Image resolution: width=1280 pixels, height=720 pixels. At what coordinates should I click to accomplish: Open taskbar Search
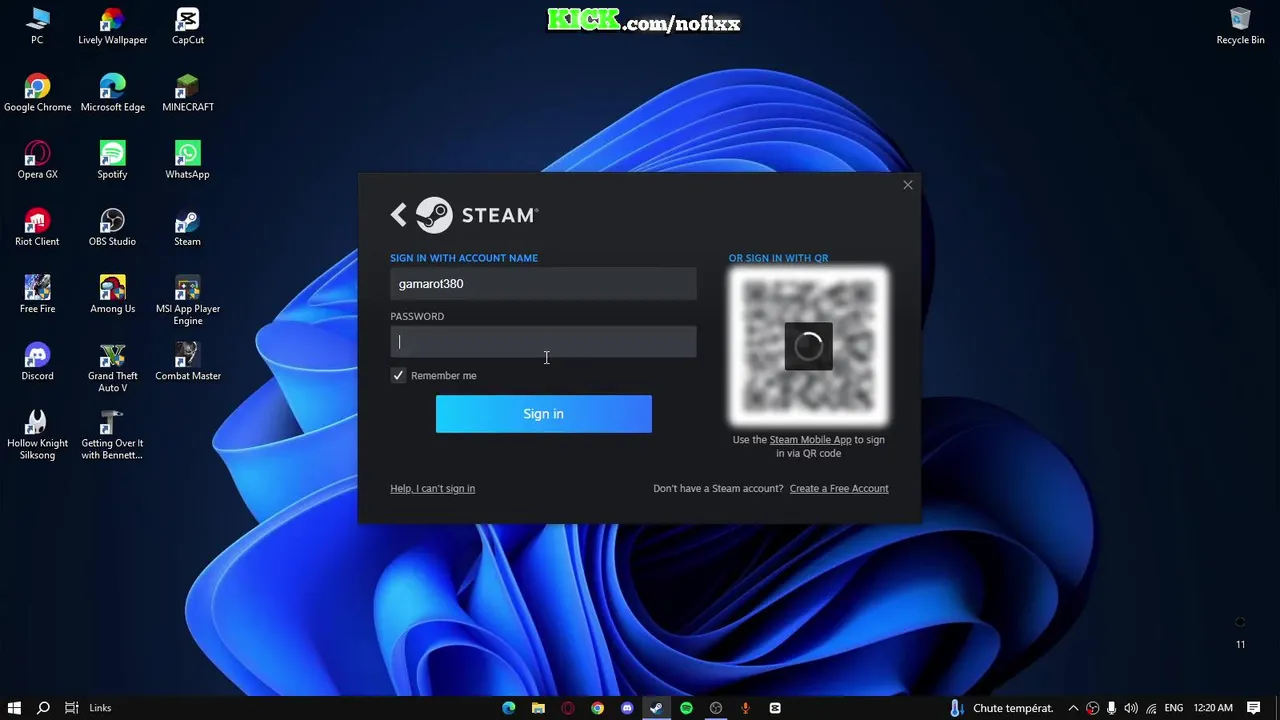[x=43, y=708]
